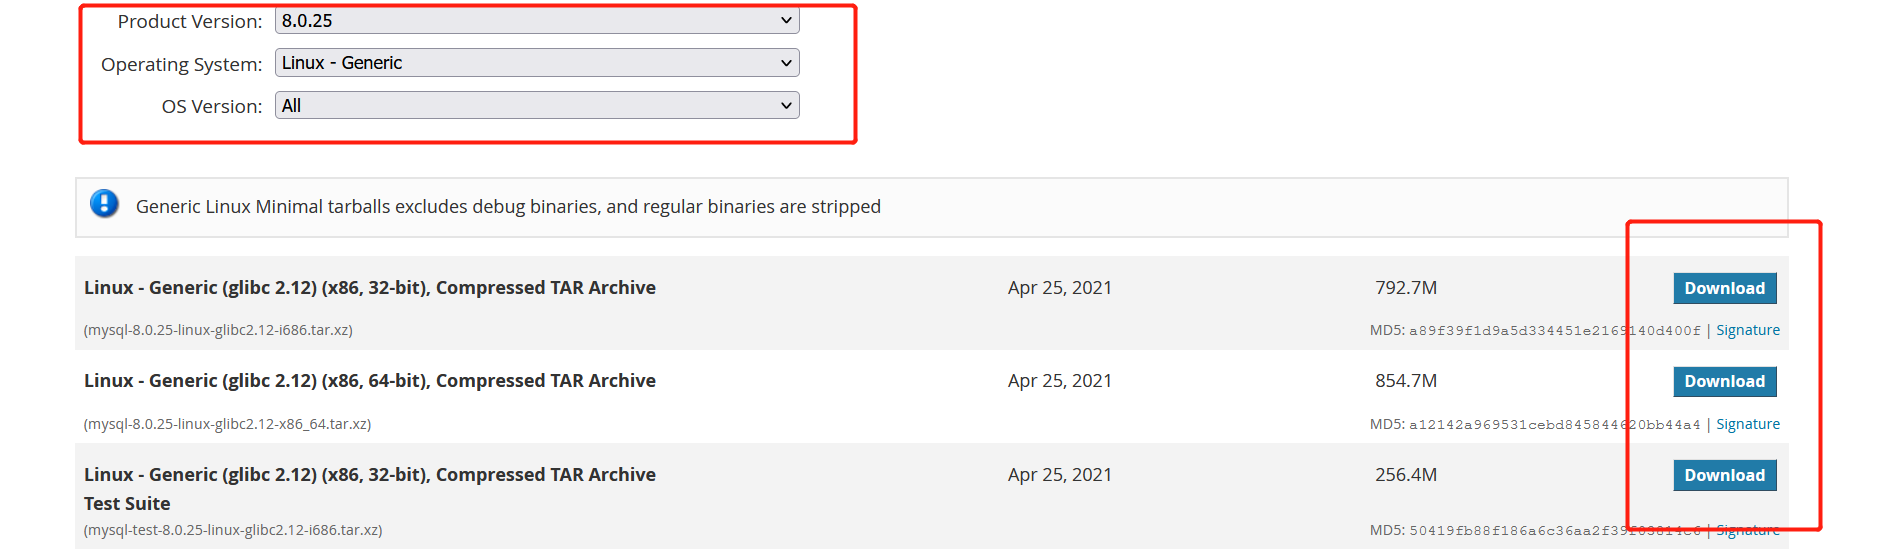This screenshot has height=550, width=1879.
Task: Click the MD5 hash starting a89f39f1
Action: (1554, 331)
